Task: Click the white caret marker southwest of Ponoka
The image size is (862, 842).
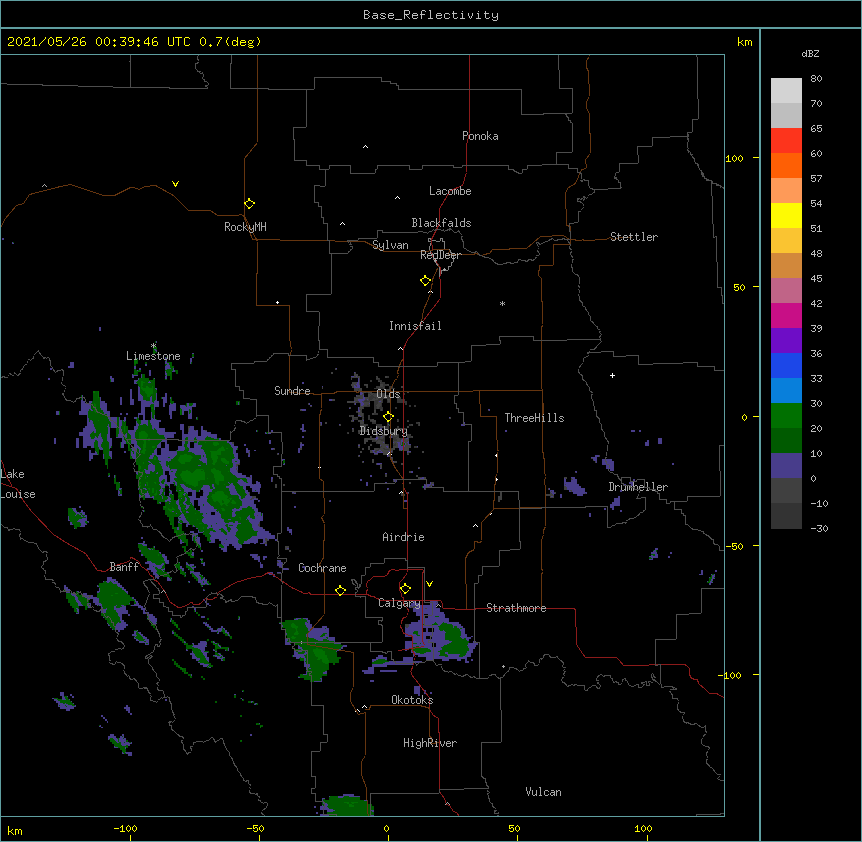Action: [x=366, y=147]
